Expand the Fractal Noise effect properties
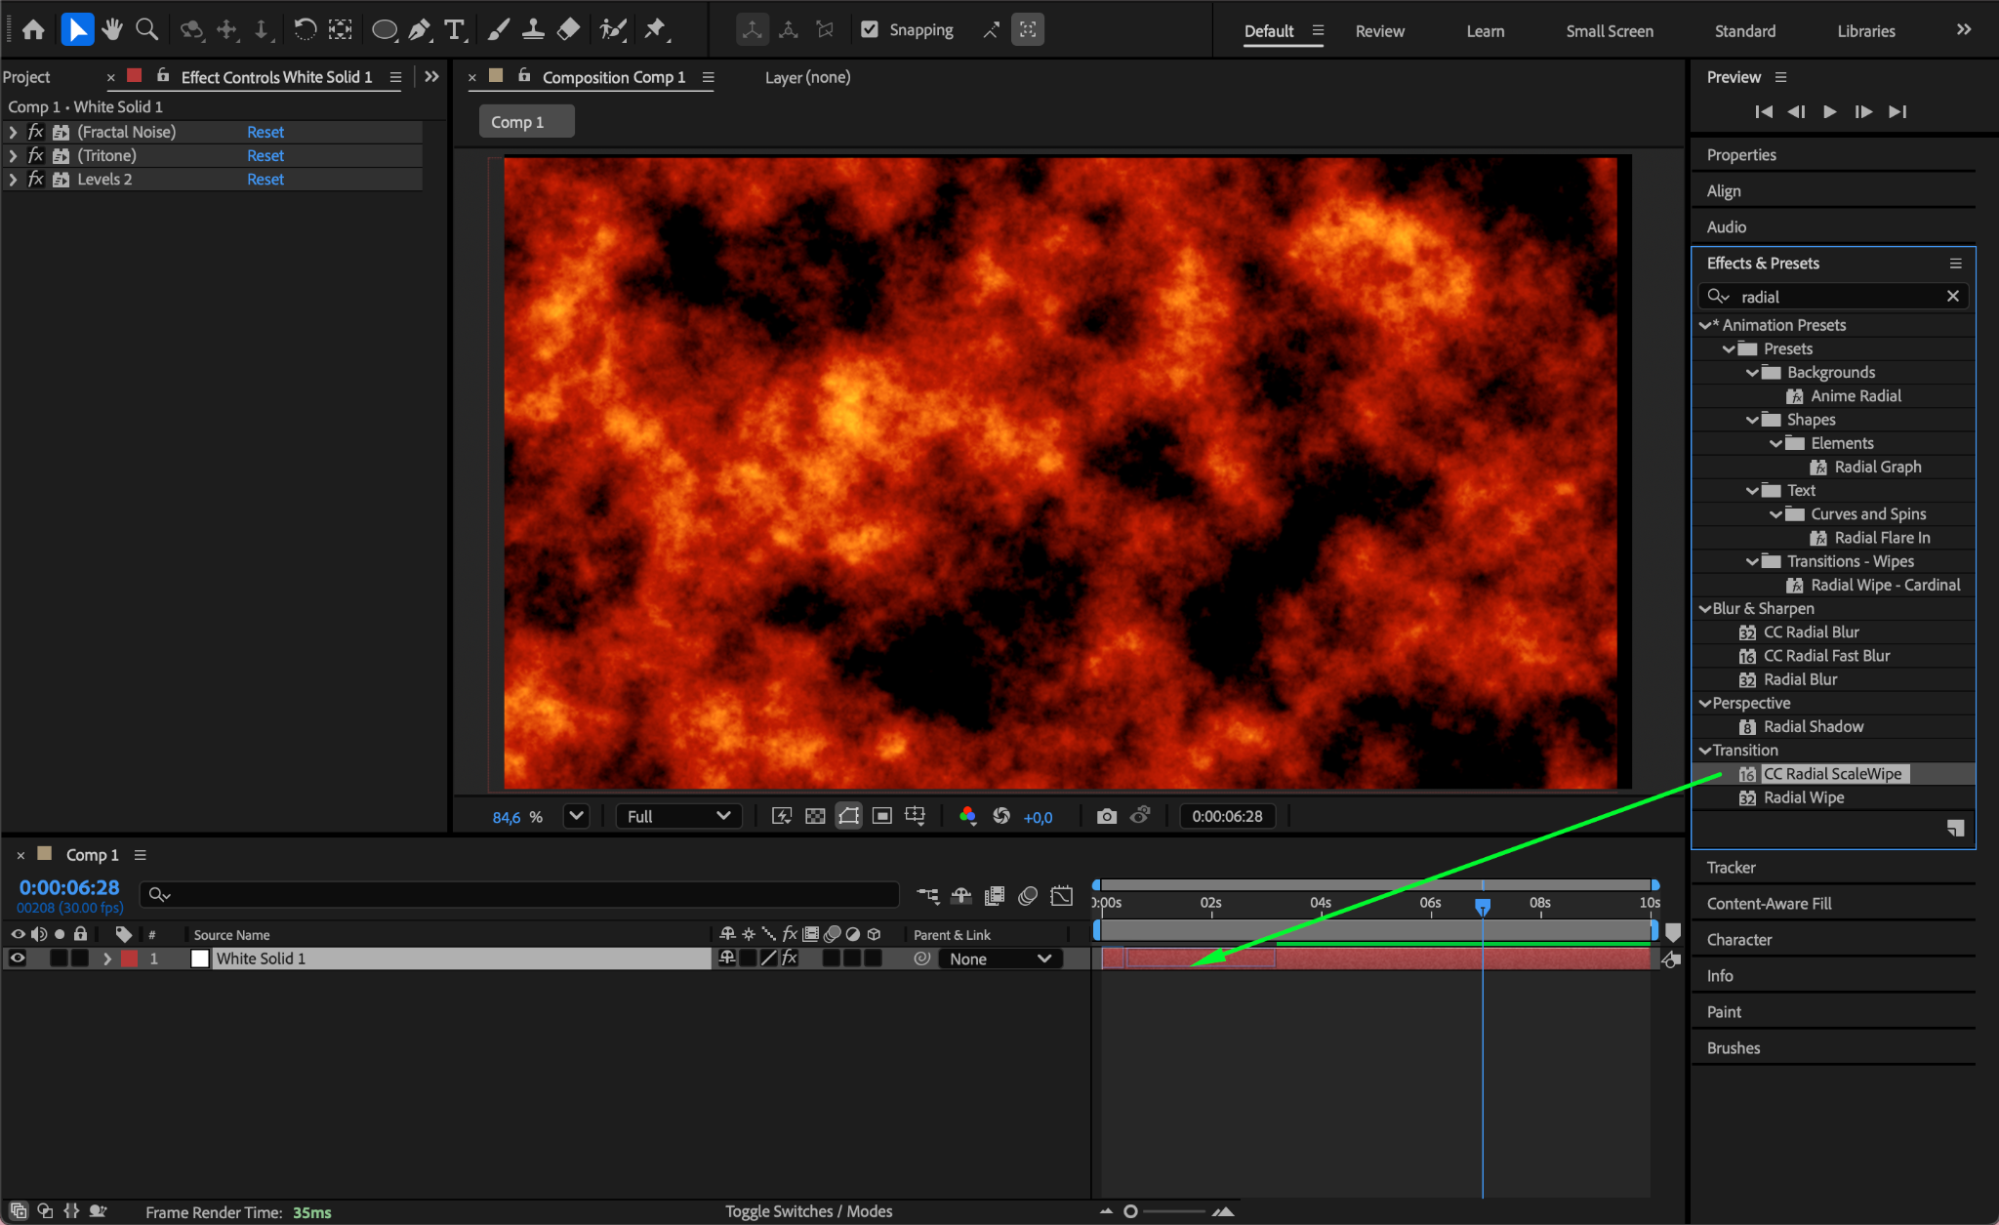Screen dimensions: 1999x1225 coord(13,132)
